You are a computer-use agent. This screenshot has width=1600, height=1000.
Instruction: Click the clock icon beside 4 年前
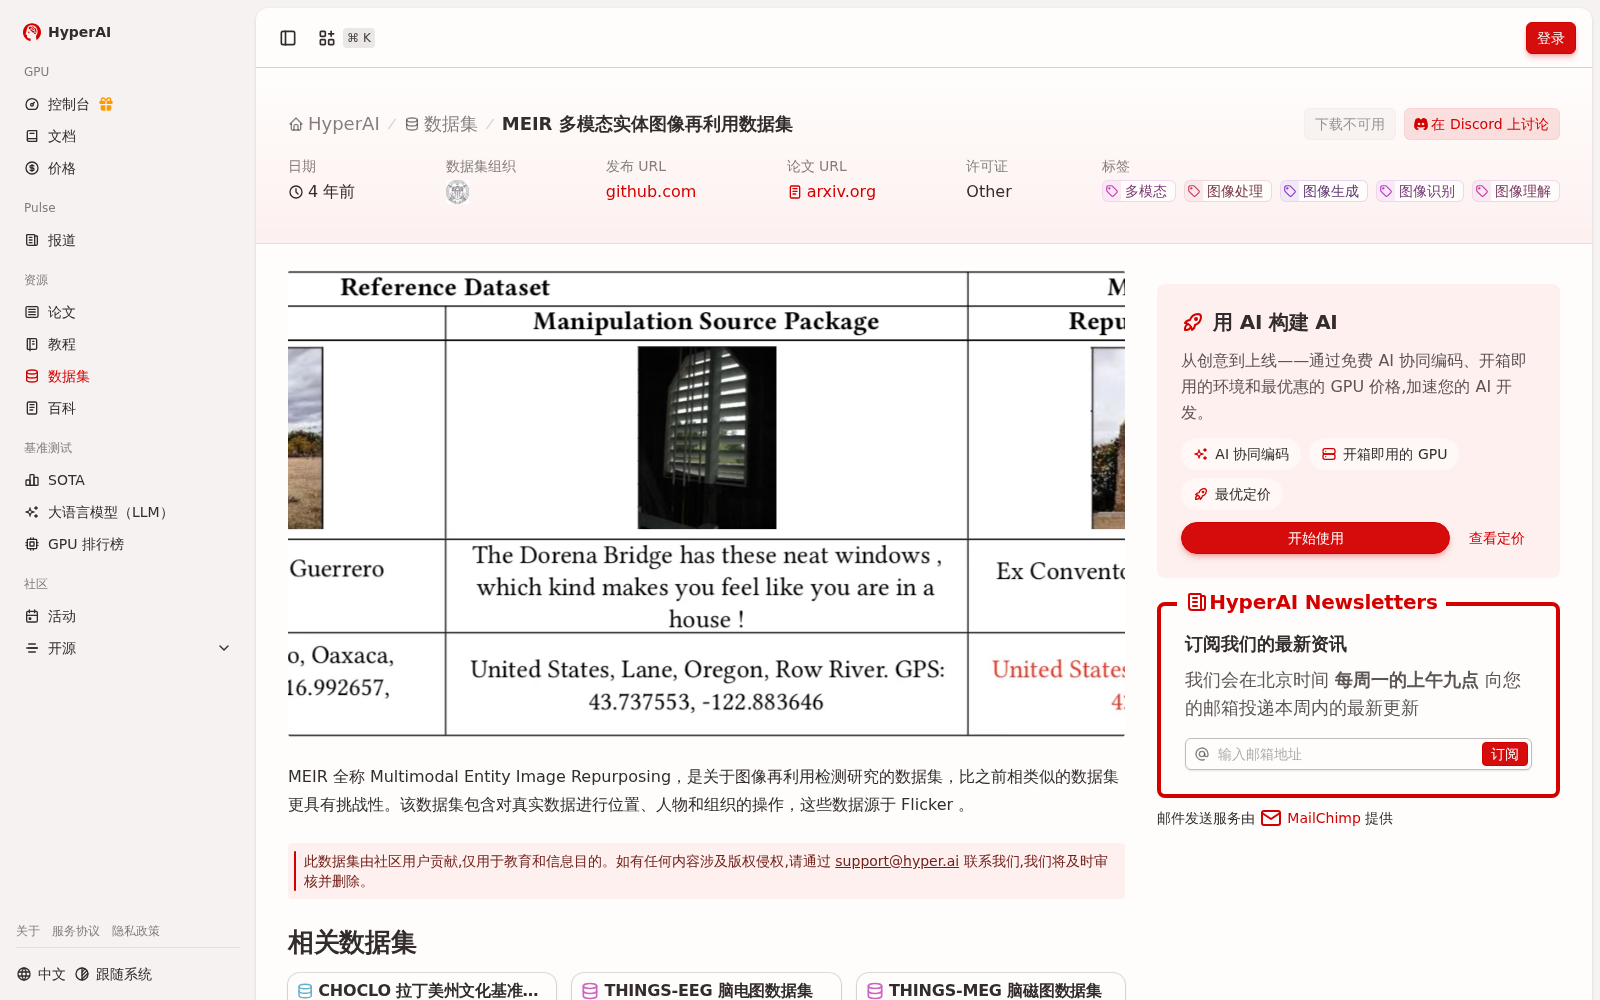click(x=296, y=192)
